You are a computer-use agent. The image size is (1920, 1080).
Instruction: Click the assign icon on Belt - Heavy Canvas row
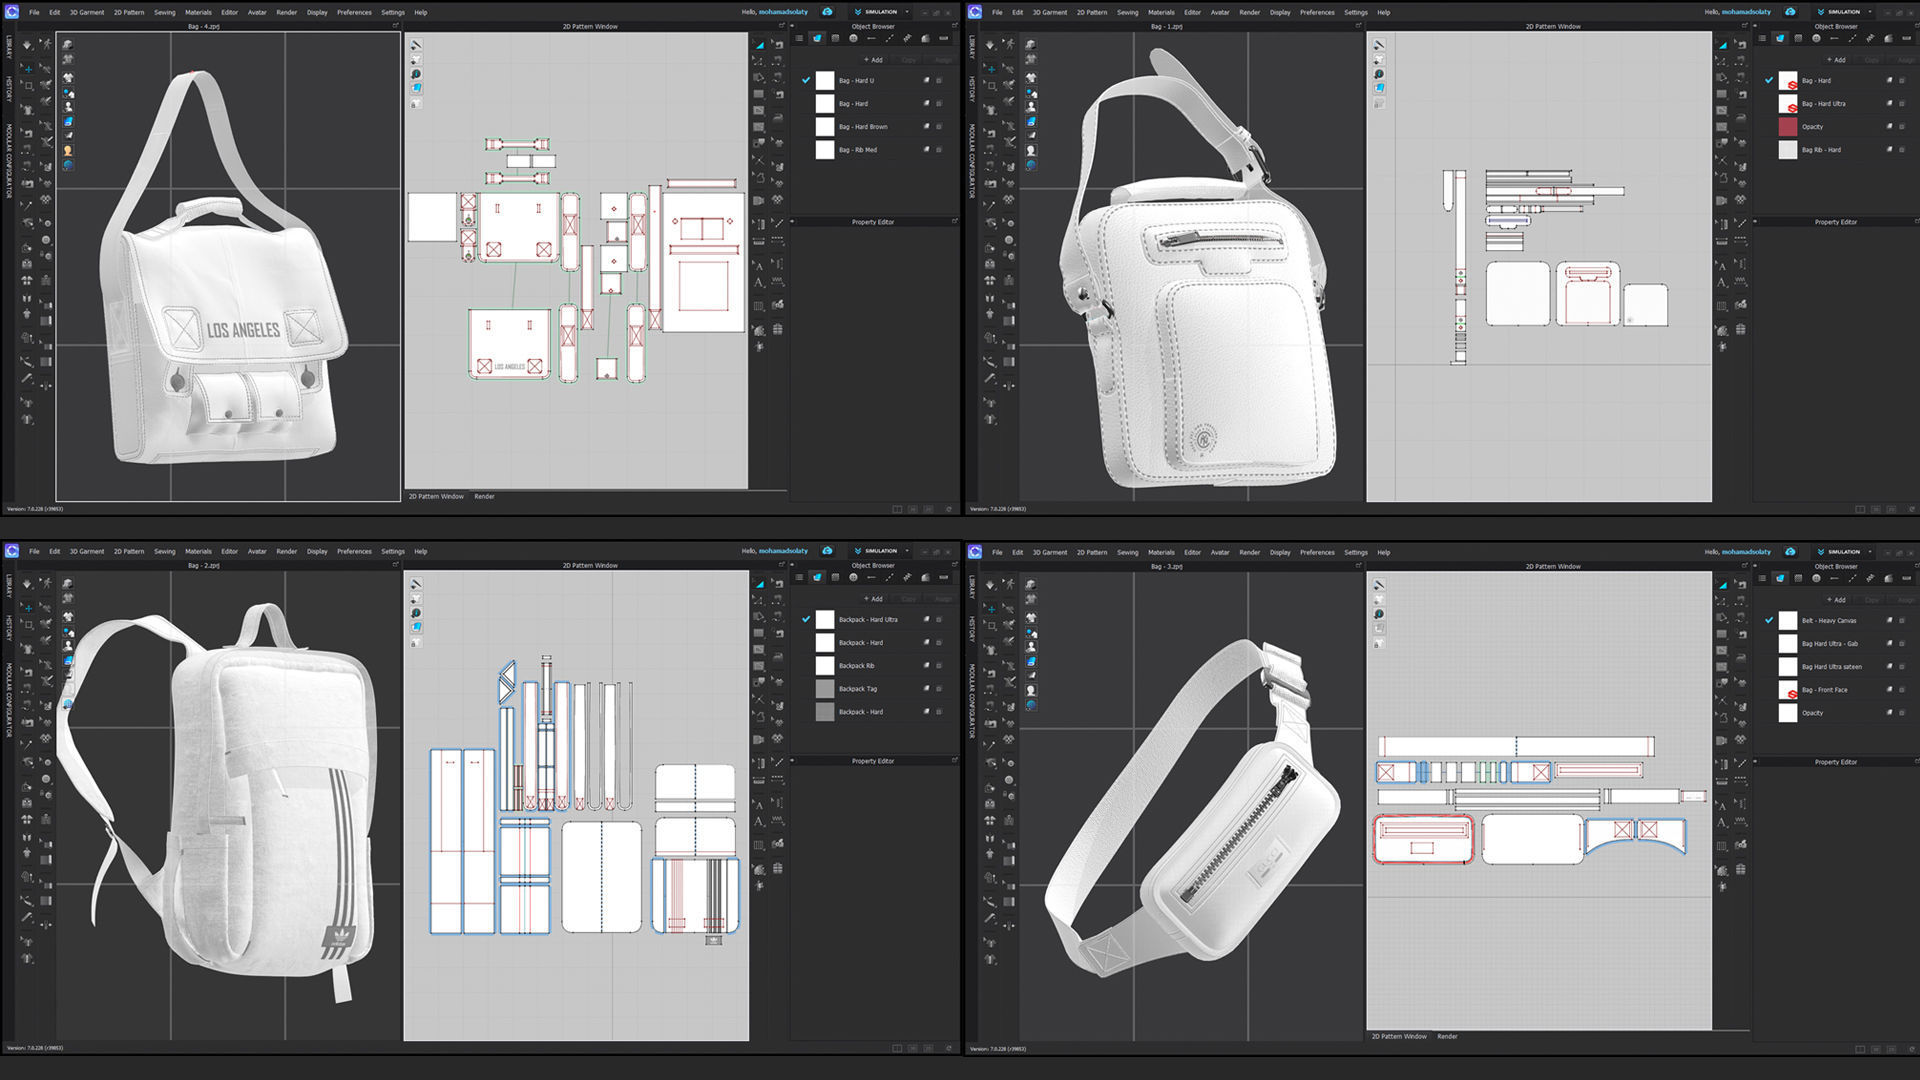point(1889,621)
